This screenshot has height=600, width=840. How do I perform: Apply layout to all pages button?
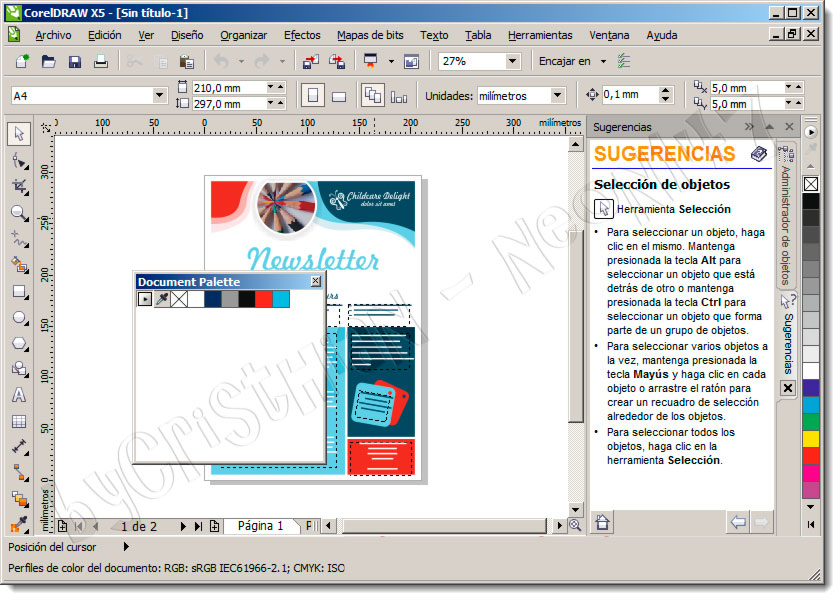[373, 95]
